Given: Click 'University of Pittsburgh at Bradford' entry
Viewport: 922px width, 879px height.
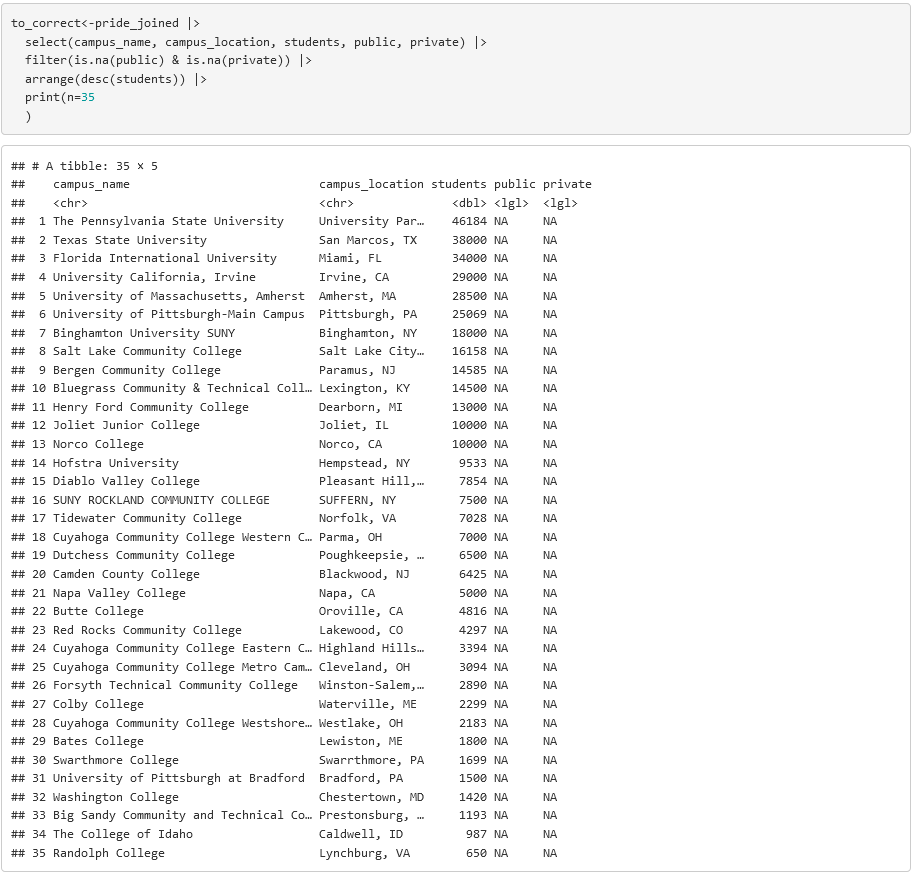Looking at the screenshot, I should [x=179, y=778].
